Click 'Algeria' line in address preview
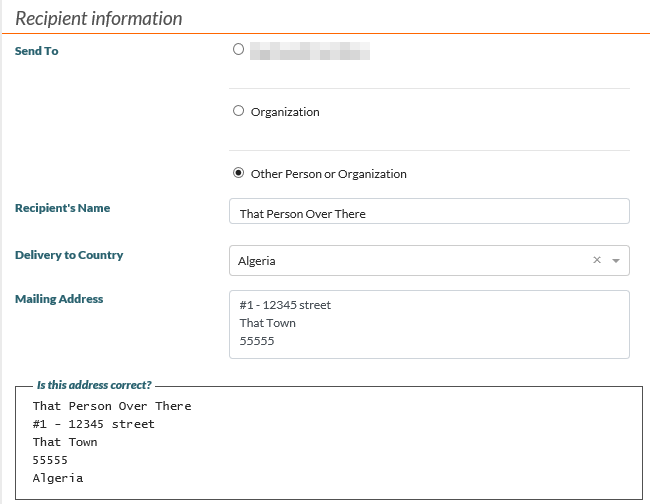 [x=58, y=478]
